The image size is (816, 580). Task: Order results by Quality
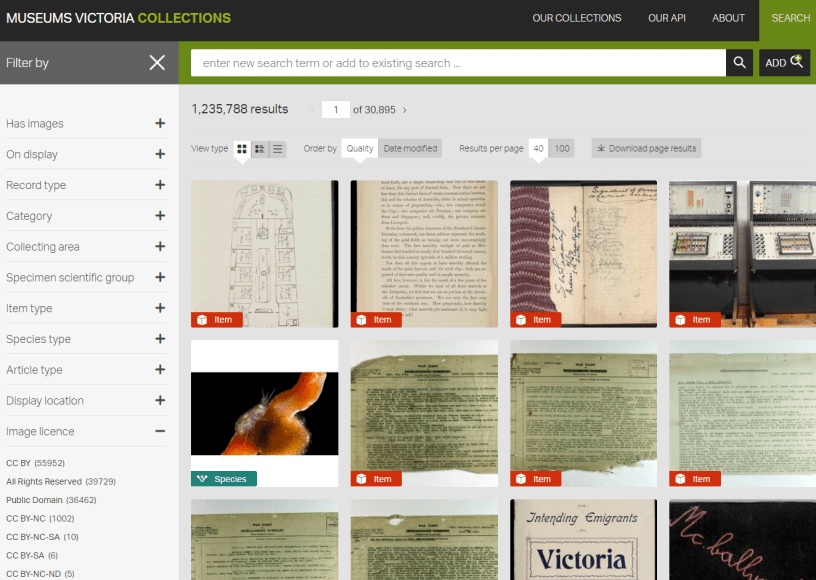point(359,149)
